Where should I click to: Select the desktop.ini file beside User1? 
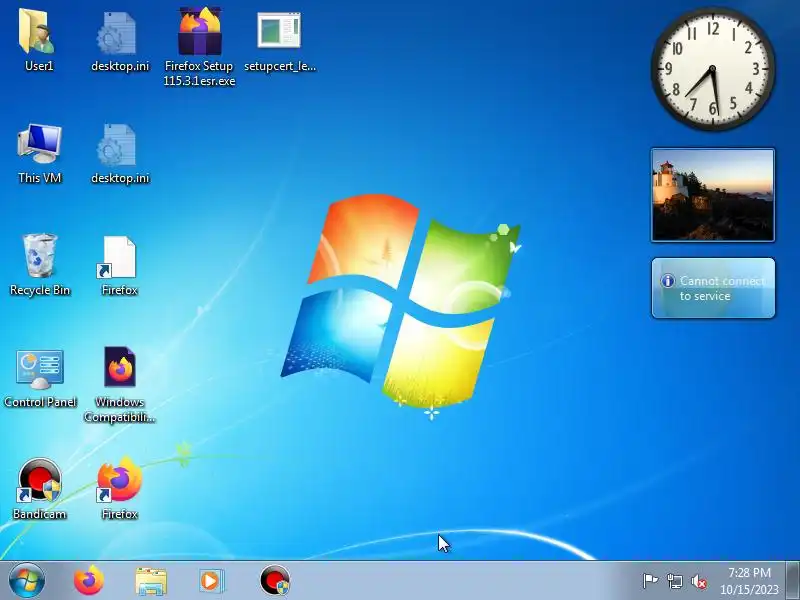pos(117,34)
